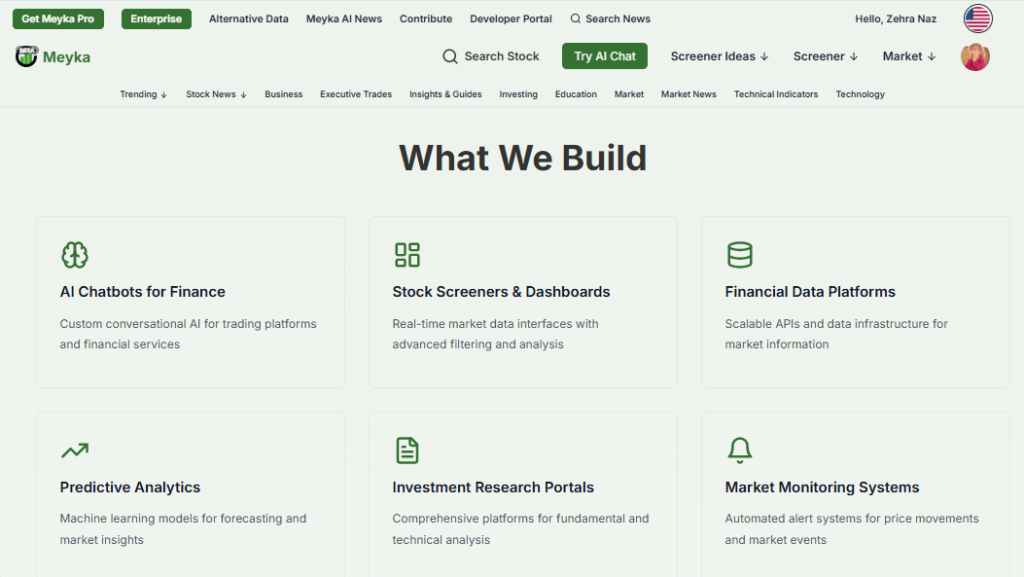
Task: Click the profile avatar photo
Action: coord(974,57)
